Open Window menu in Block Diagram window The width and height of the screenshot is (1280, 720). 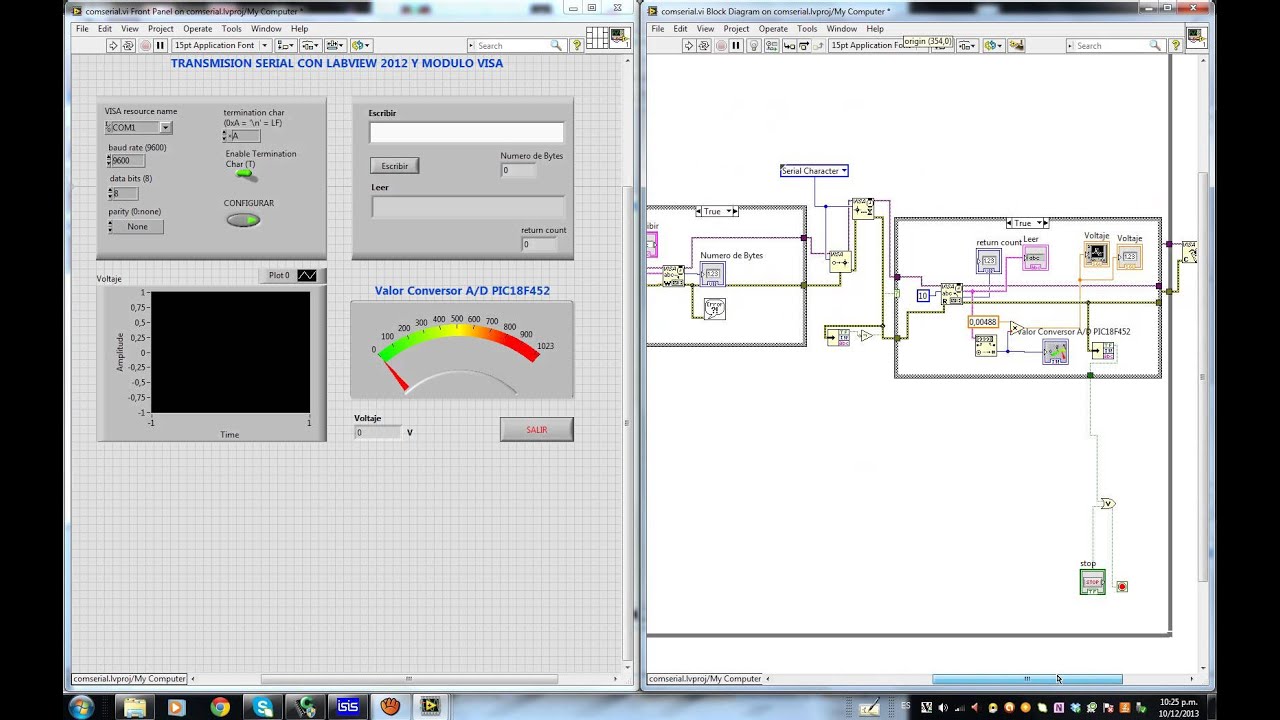tap(841, 29)
